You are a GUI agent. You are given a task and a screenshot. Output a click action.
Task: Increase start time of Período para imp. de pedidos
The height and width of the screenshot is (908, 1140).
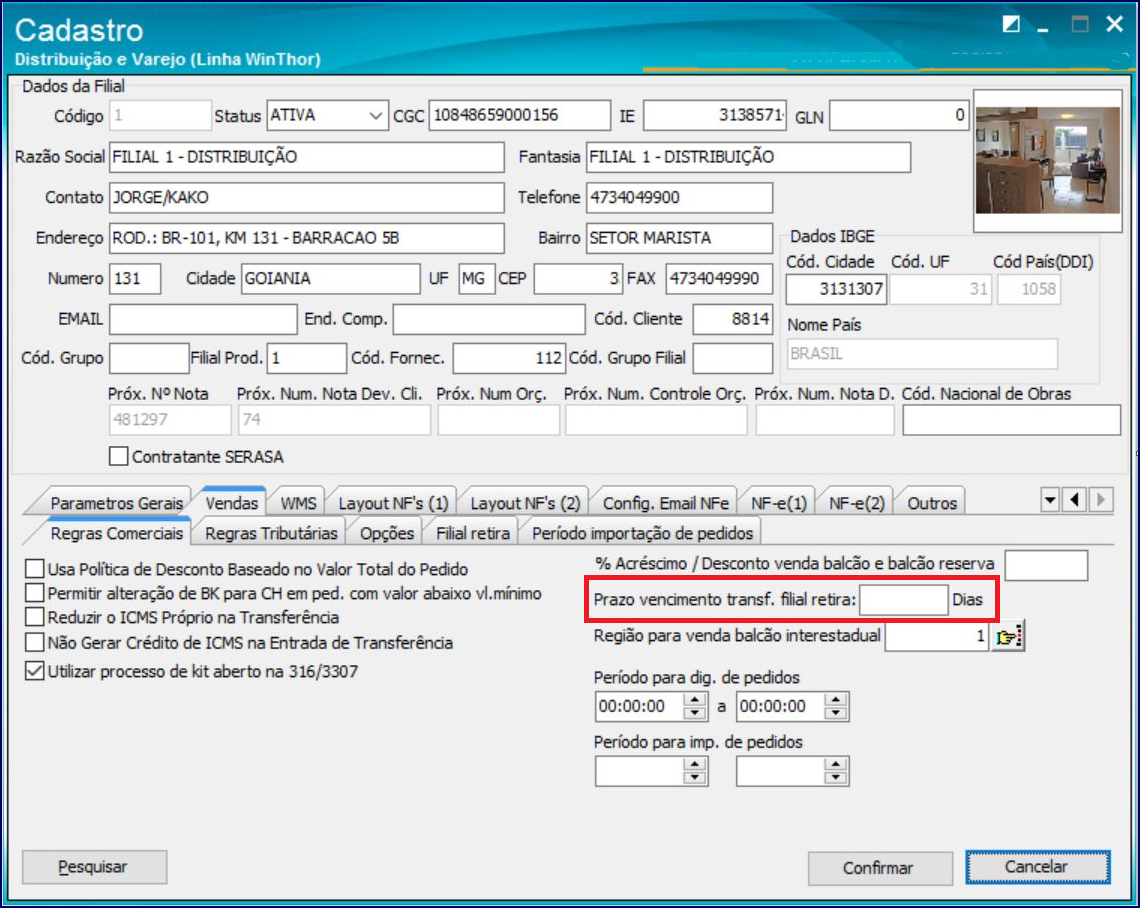(695, 765)
